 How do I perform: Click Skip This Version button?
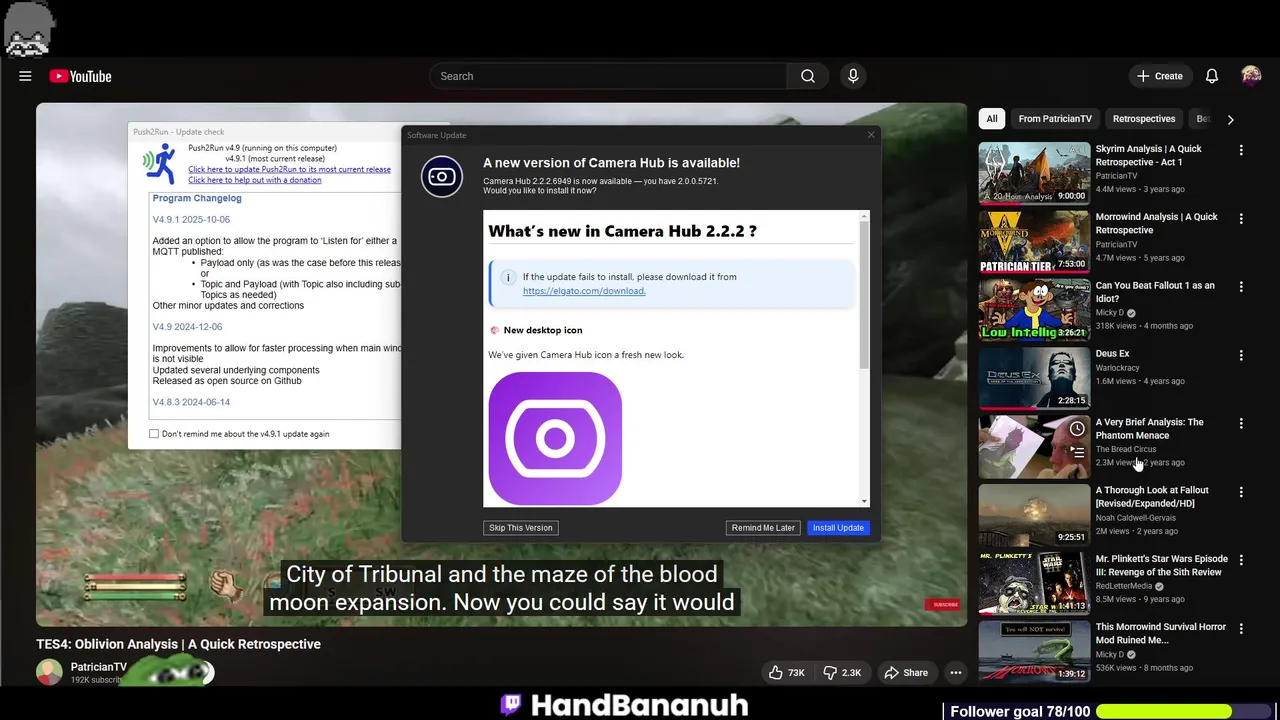point(521,528)
